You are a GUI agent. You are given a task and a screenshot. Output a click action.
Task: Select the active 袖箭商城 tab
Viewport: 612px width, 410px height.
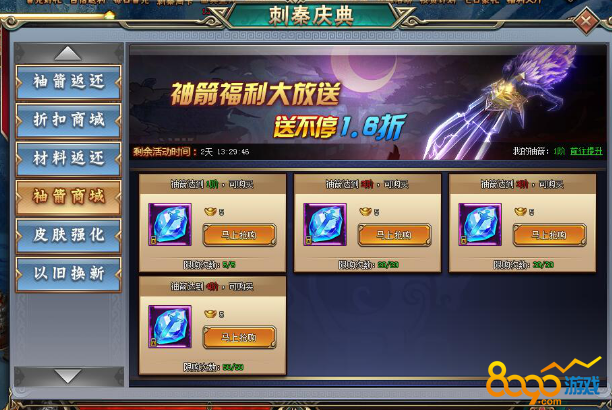(x=68, y=197)
